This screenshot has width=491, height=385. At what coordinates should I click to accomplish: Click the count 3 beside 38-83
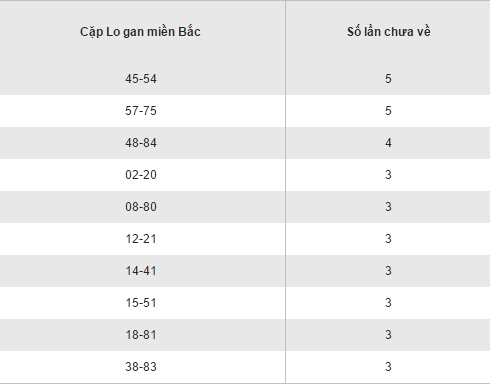[388, 367]
